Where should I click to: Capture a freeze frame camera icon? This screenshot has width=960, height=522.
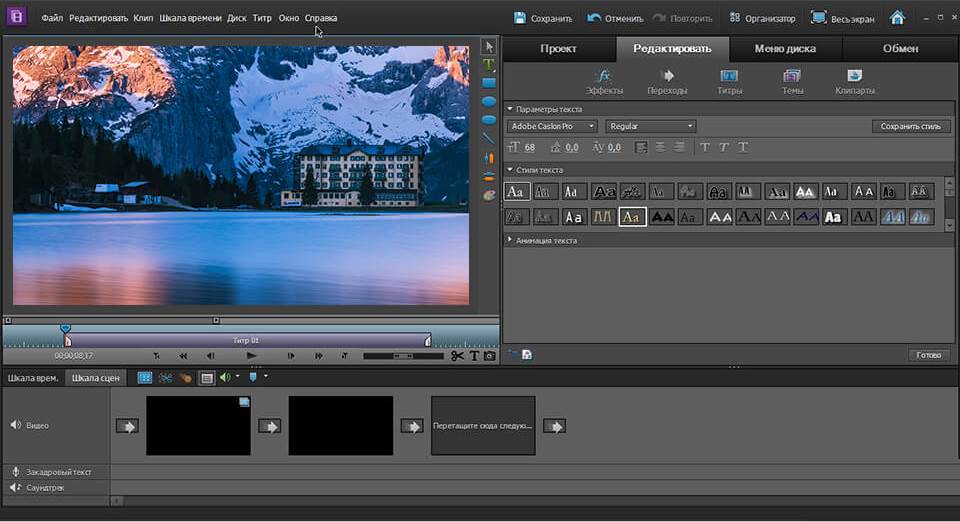tap(489, 356)
